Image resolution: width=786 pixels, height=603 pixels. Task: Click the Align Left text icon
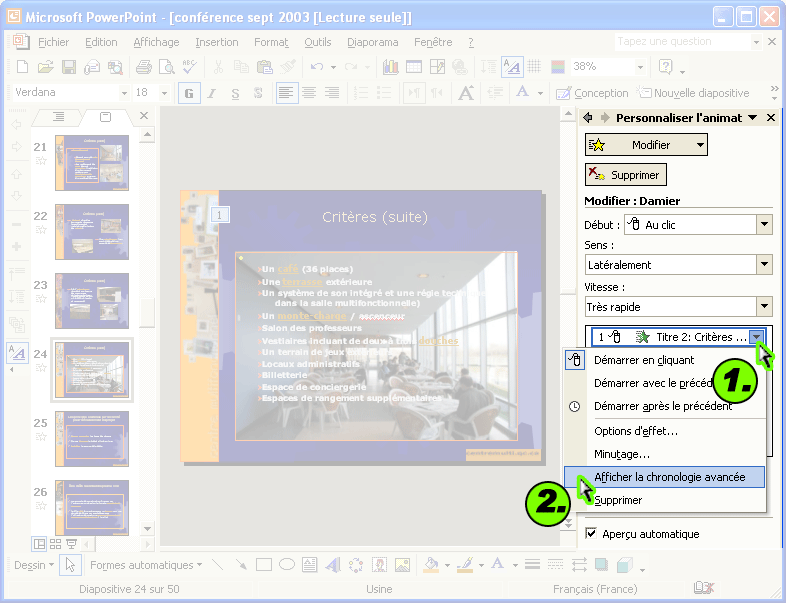point(287,93)
